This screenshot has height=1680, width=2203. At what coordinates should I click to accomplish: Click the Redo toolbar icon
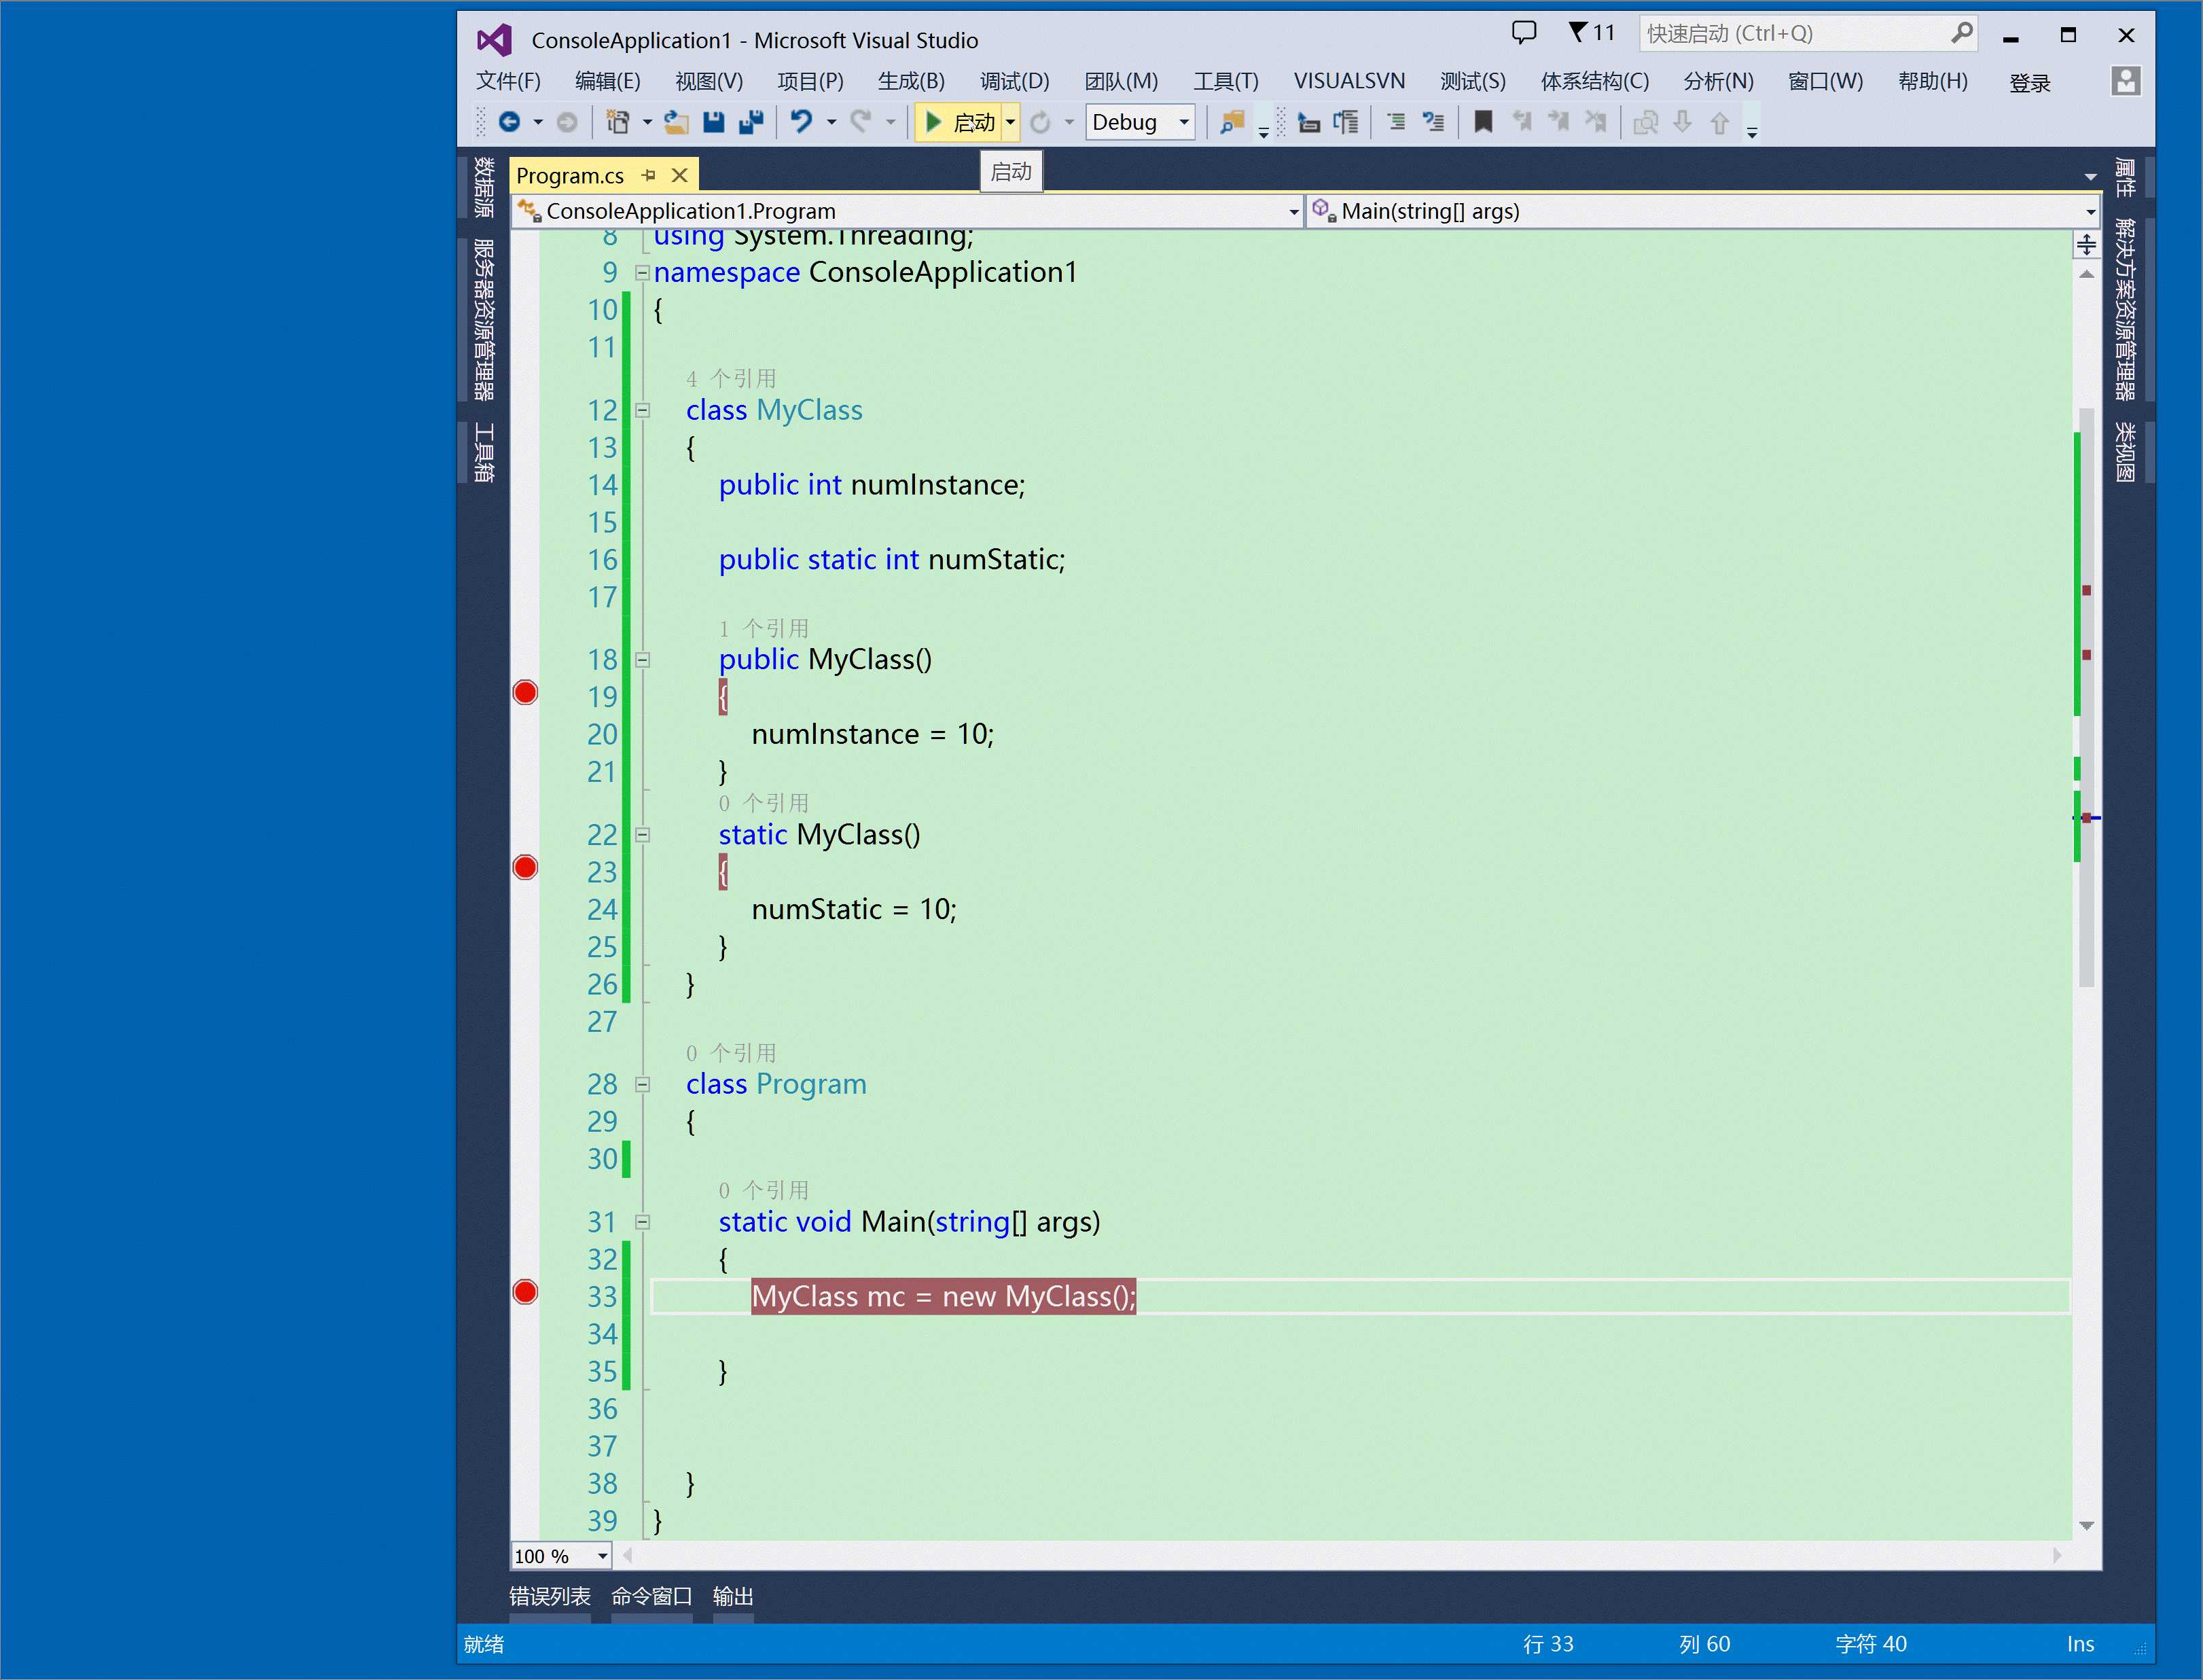tap(860, 122)
